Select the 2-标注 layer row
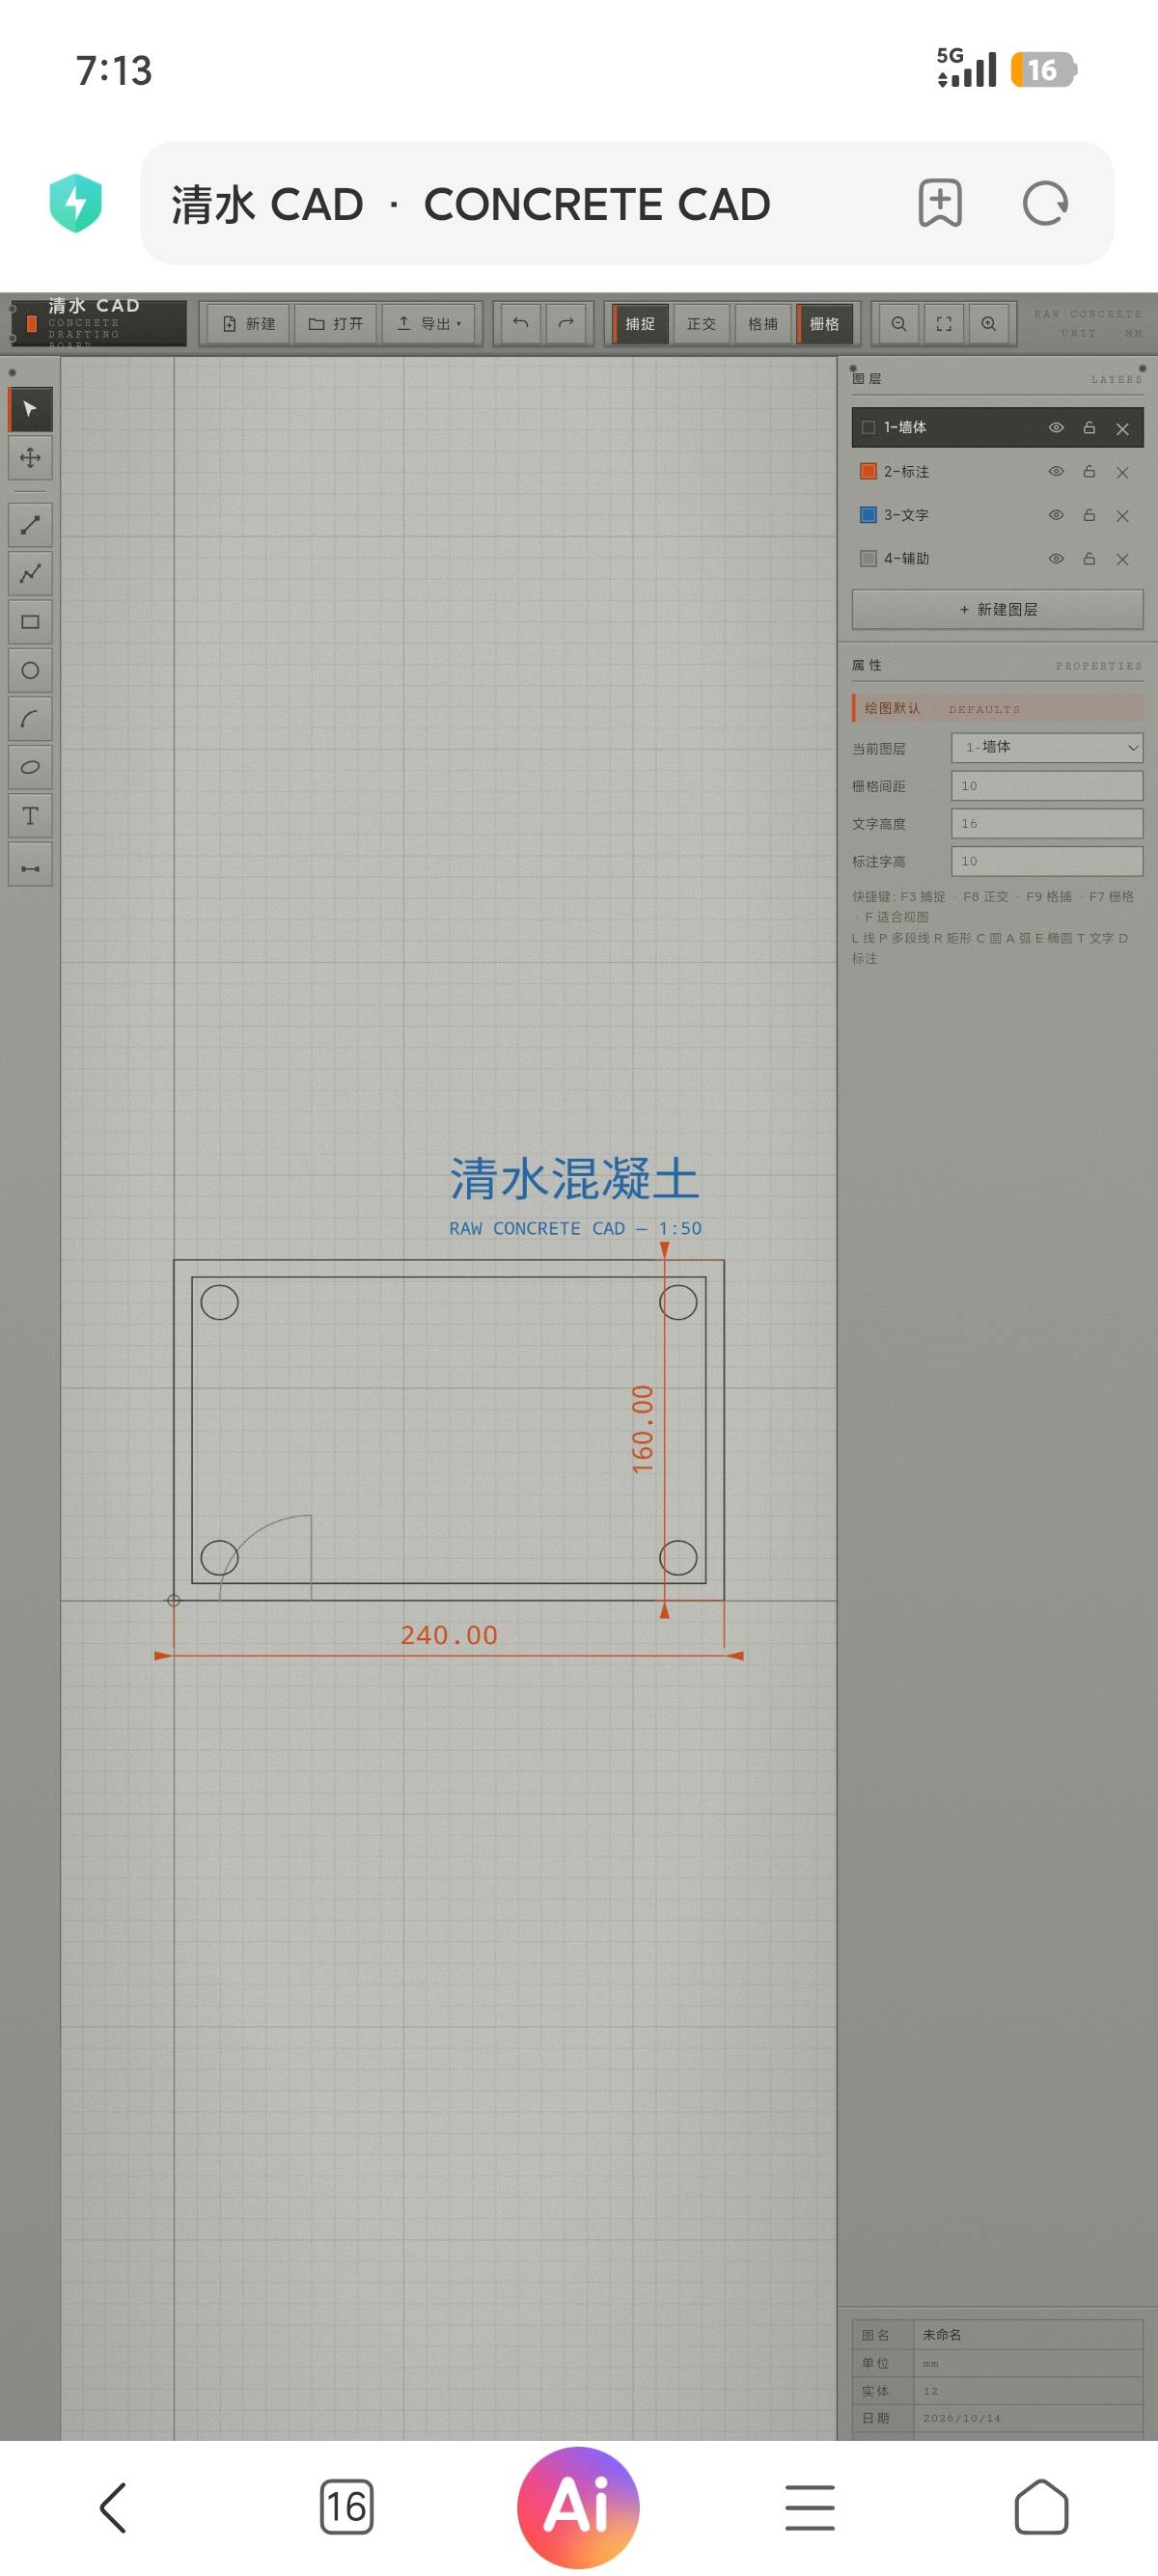This screenshot has width=1158, height=2576. [x=997, y=472]
